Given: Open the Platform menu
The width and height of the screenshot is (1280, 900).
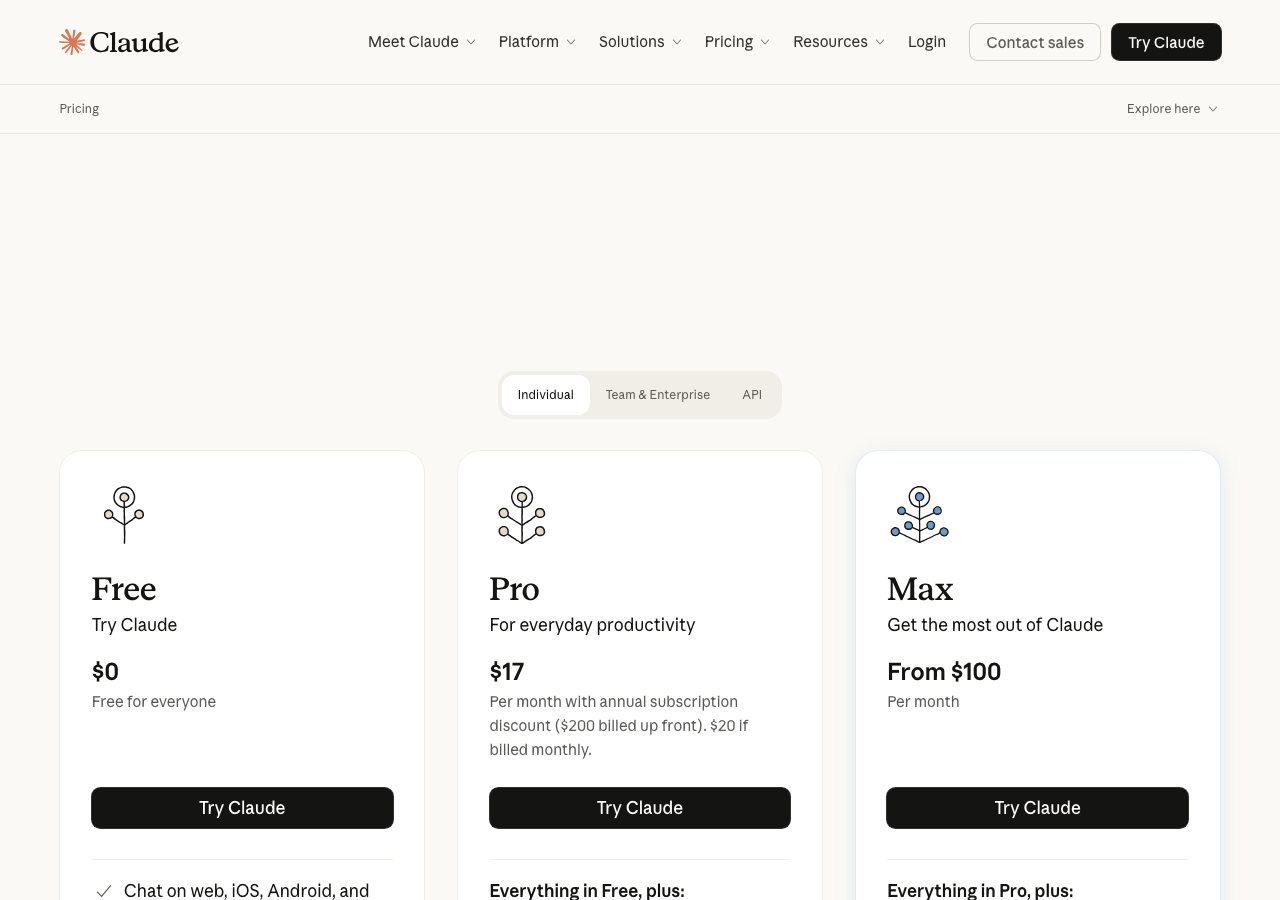Looking at the screenshot, I should 536,41.
